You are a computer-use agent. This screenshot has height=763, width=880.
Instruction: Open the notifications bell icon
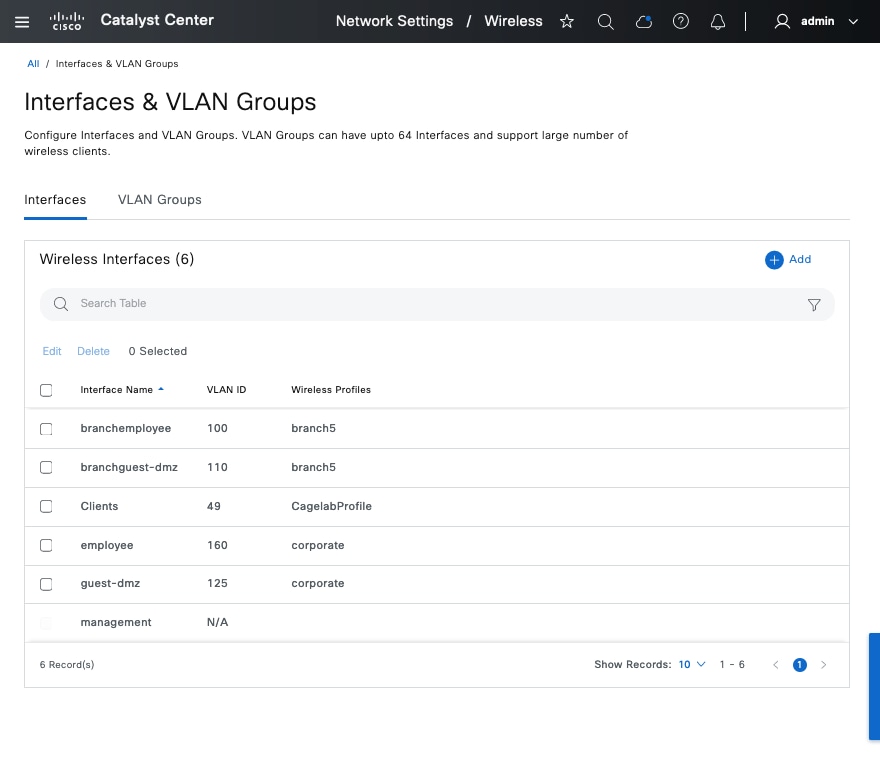coord(717,21)
